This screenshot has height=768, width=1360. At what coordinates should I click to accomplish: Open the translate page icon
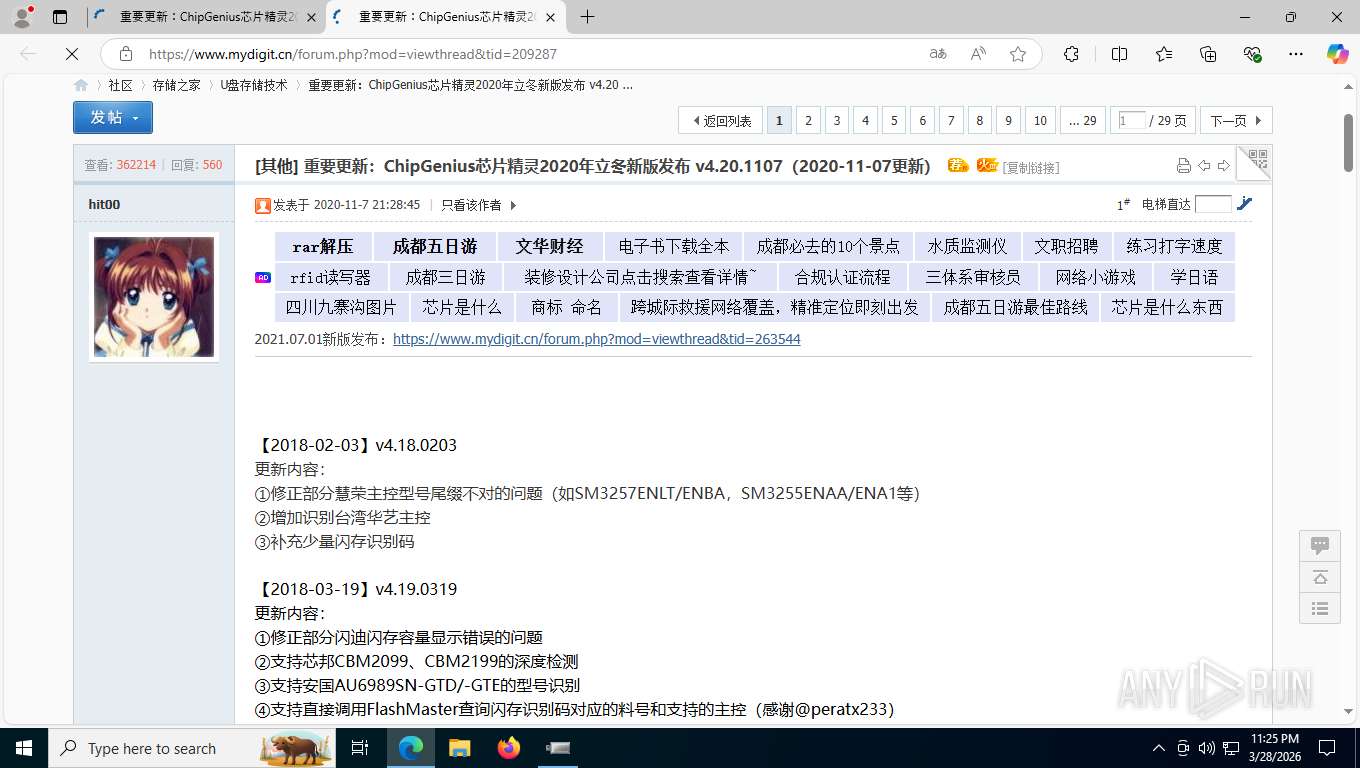pos(938,54)
